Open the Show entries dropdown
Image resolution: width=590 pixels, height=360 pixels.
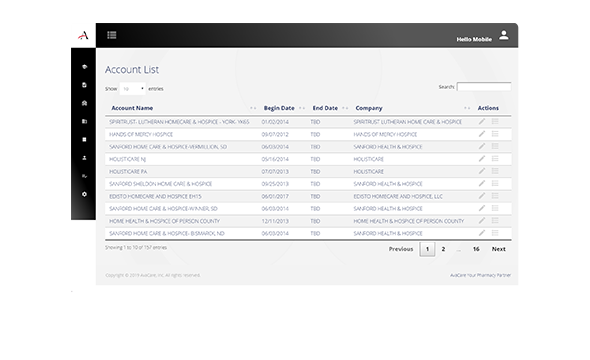[132, 89]
